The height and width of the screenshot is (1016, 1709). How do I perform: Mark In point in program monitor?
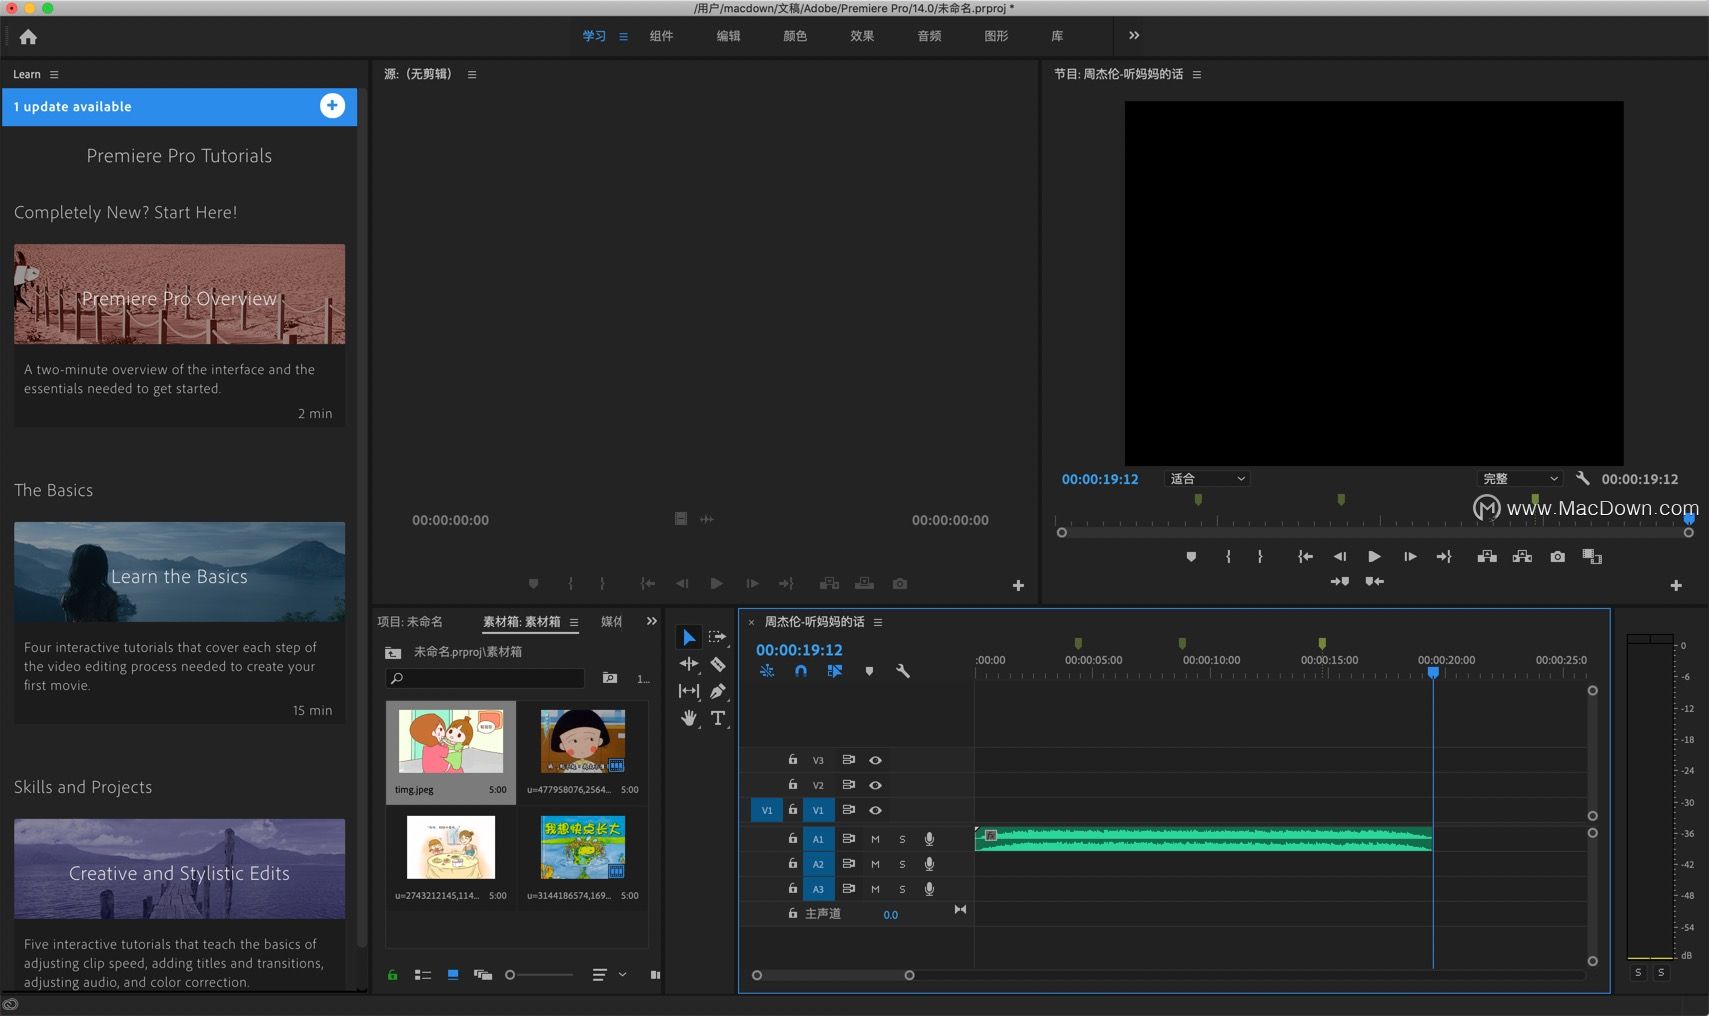tap(1228, 557)
